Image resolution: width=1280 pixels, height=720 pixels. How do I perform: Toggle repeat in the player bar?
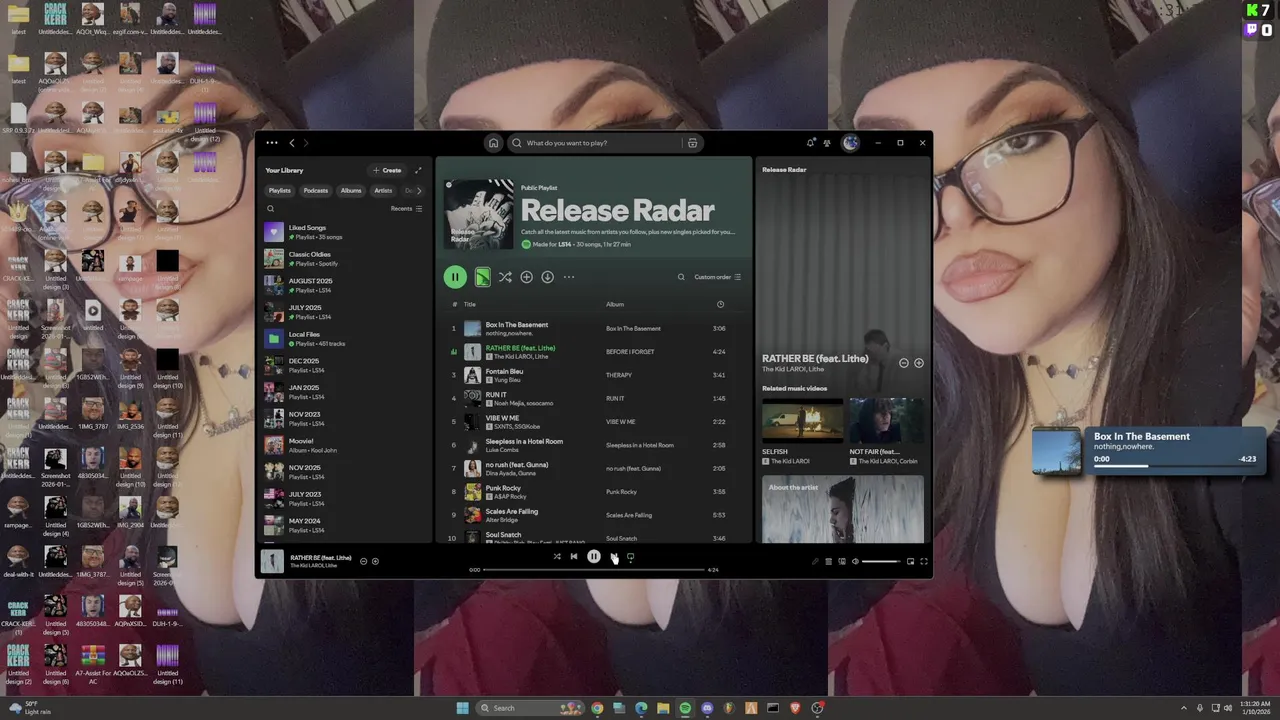[x=630, y=557]
